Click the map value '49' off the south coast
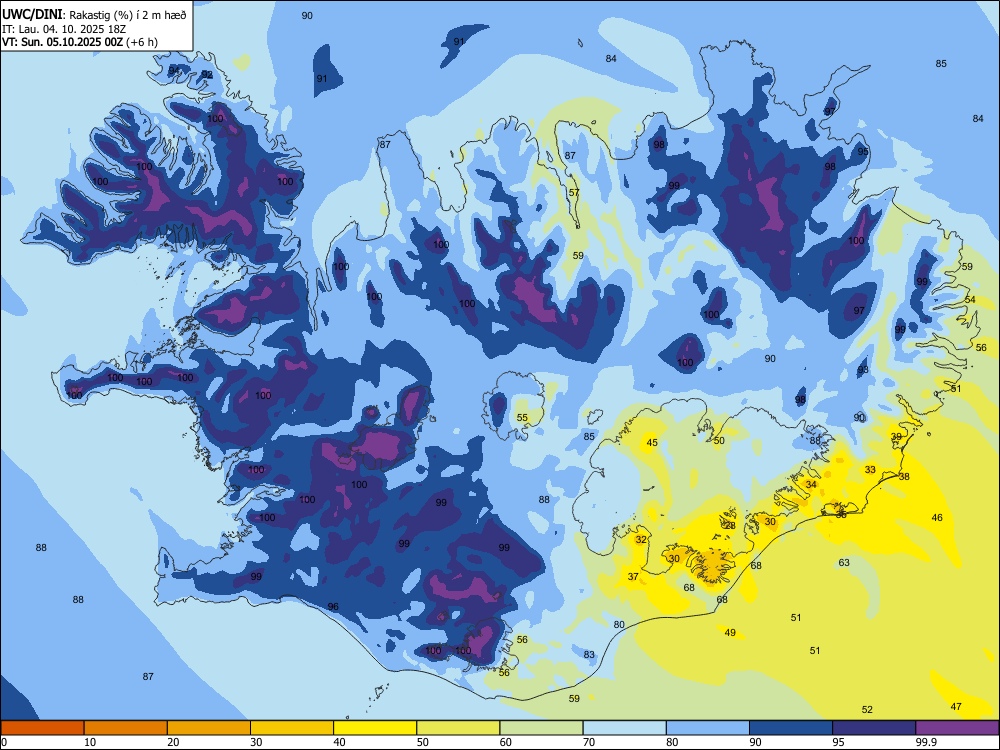The height and width of the screenshot is (750, 1000). point(730,633)
